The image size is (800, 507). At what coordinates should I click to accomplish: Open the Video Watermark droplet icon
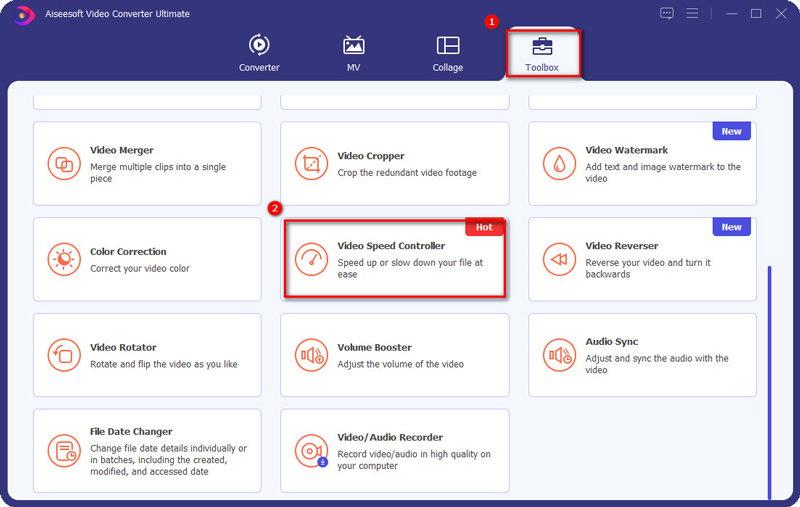coord(559,163)
